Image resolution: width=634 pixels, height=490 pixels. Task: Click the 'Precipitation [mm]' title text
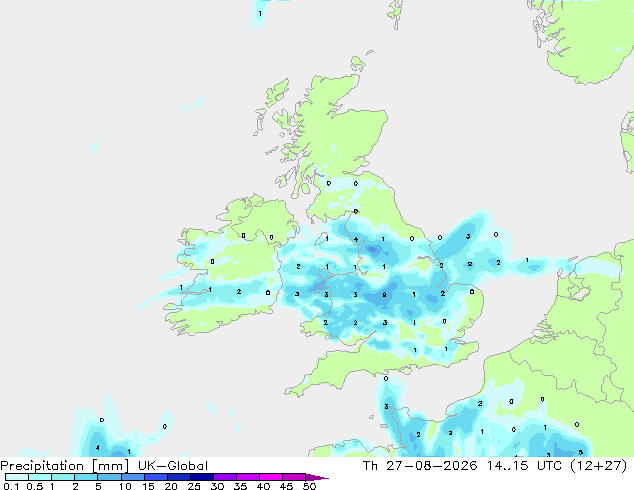pyautogui.click(x=65, y=466)
